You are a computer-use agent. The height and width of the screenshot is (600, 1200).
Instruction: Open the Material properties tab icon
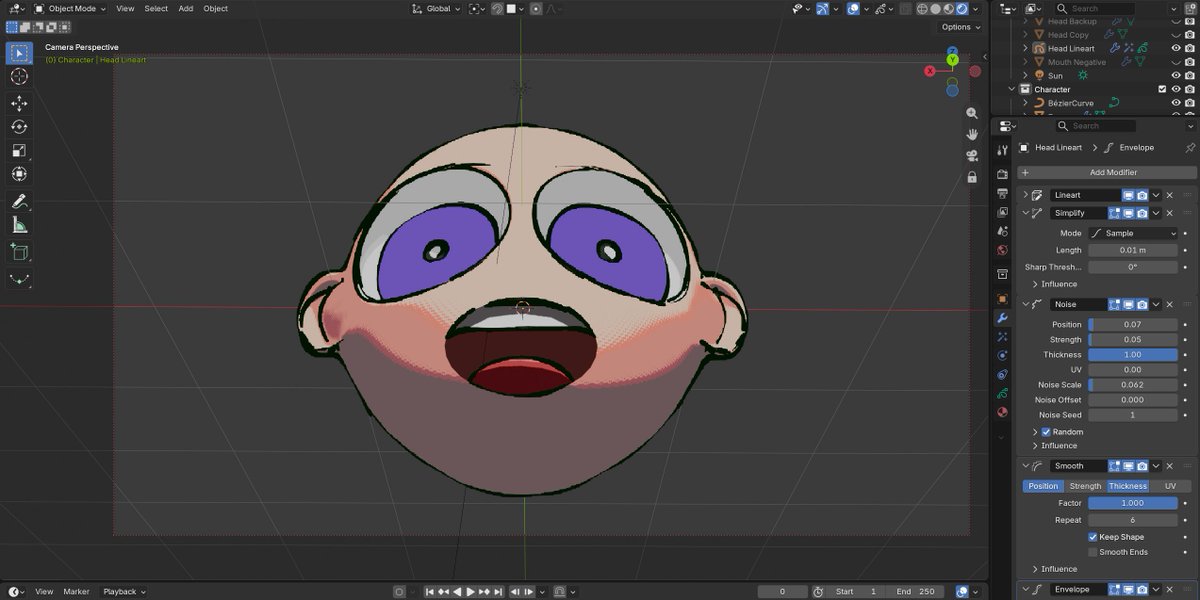pyautogui.click(x=1002, y=412)
